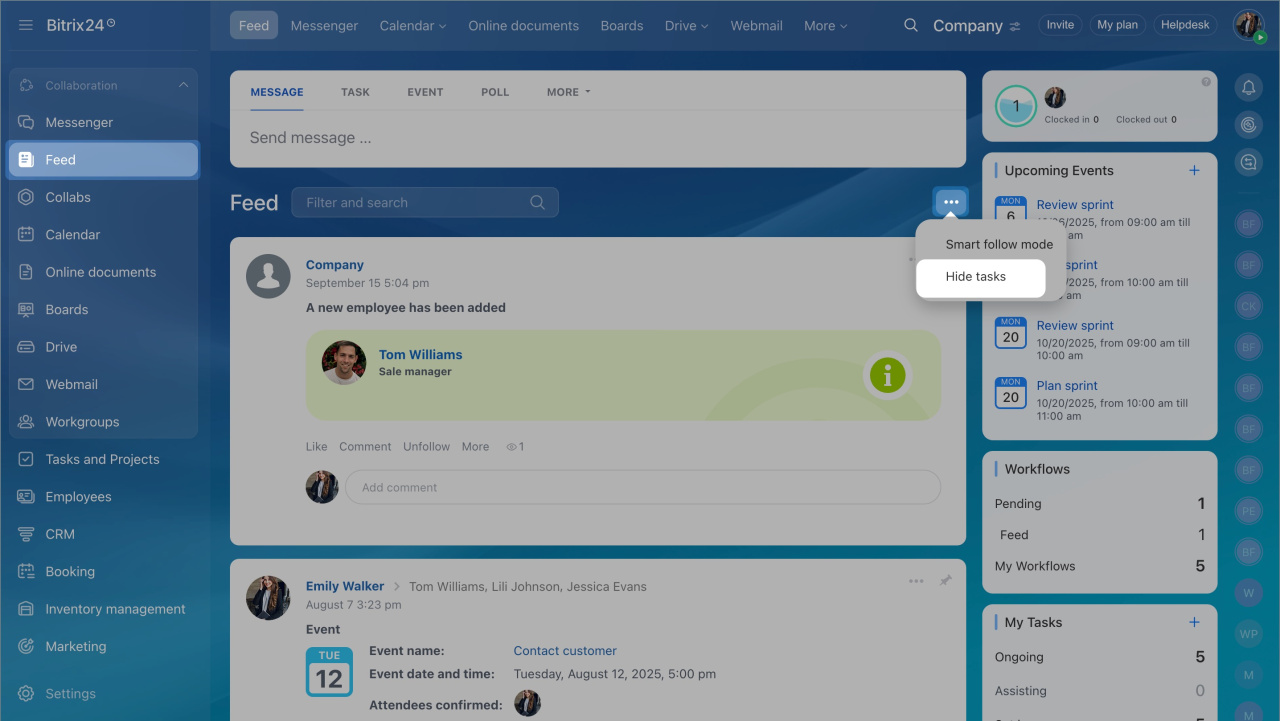Open the Calendar dropdown in top navigation
The image size is (1280, 721).
[x=412, y=26]
